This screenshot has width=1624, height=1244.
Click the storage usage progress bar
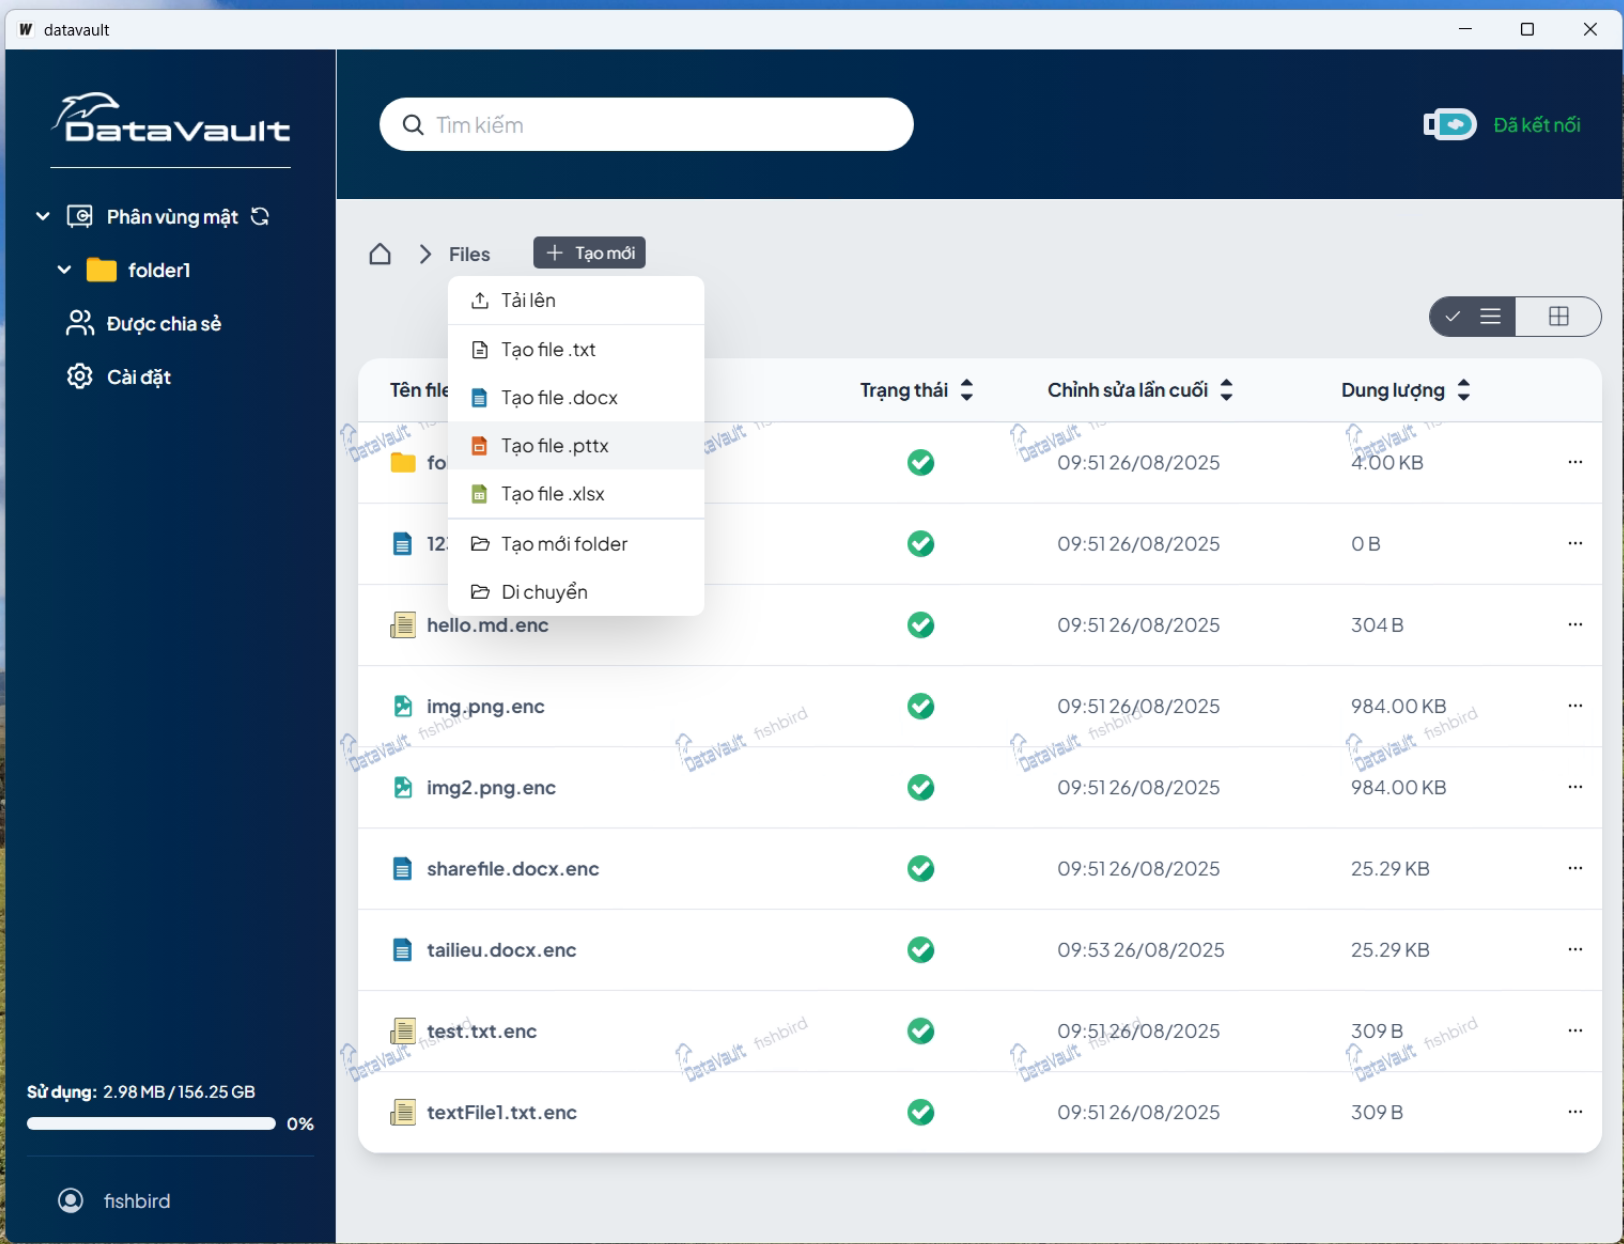[x=151, y=1124]
